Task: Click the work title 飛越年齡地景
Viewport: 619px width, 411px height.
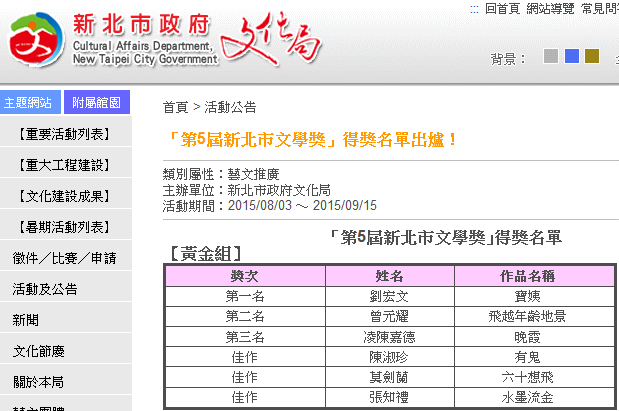Action: coord(527,316)
